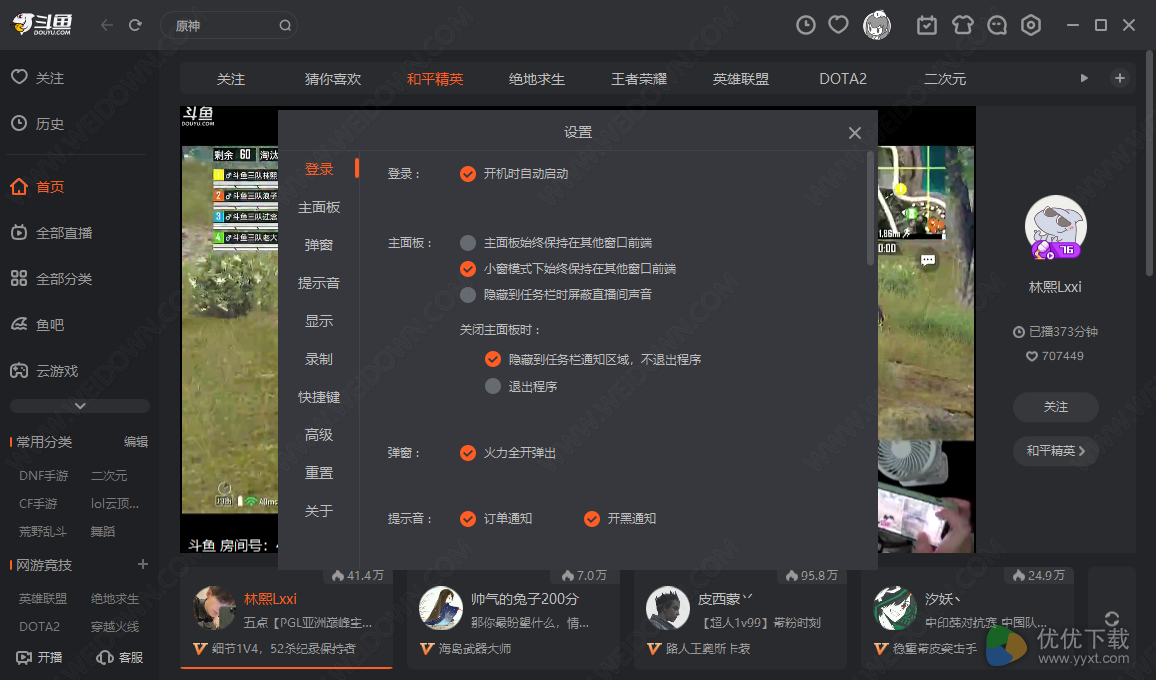Image resolution: width=1156 pixels, height=680 pixels.
Task: Toggle 火力全开弹出 checkbox
Action: (x=467, y=452)
